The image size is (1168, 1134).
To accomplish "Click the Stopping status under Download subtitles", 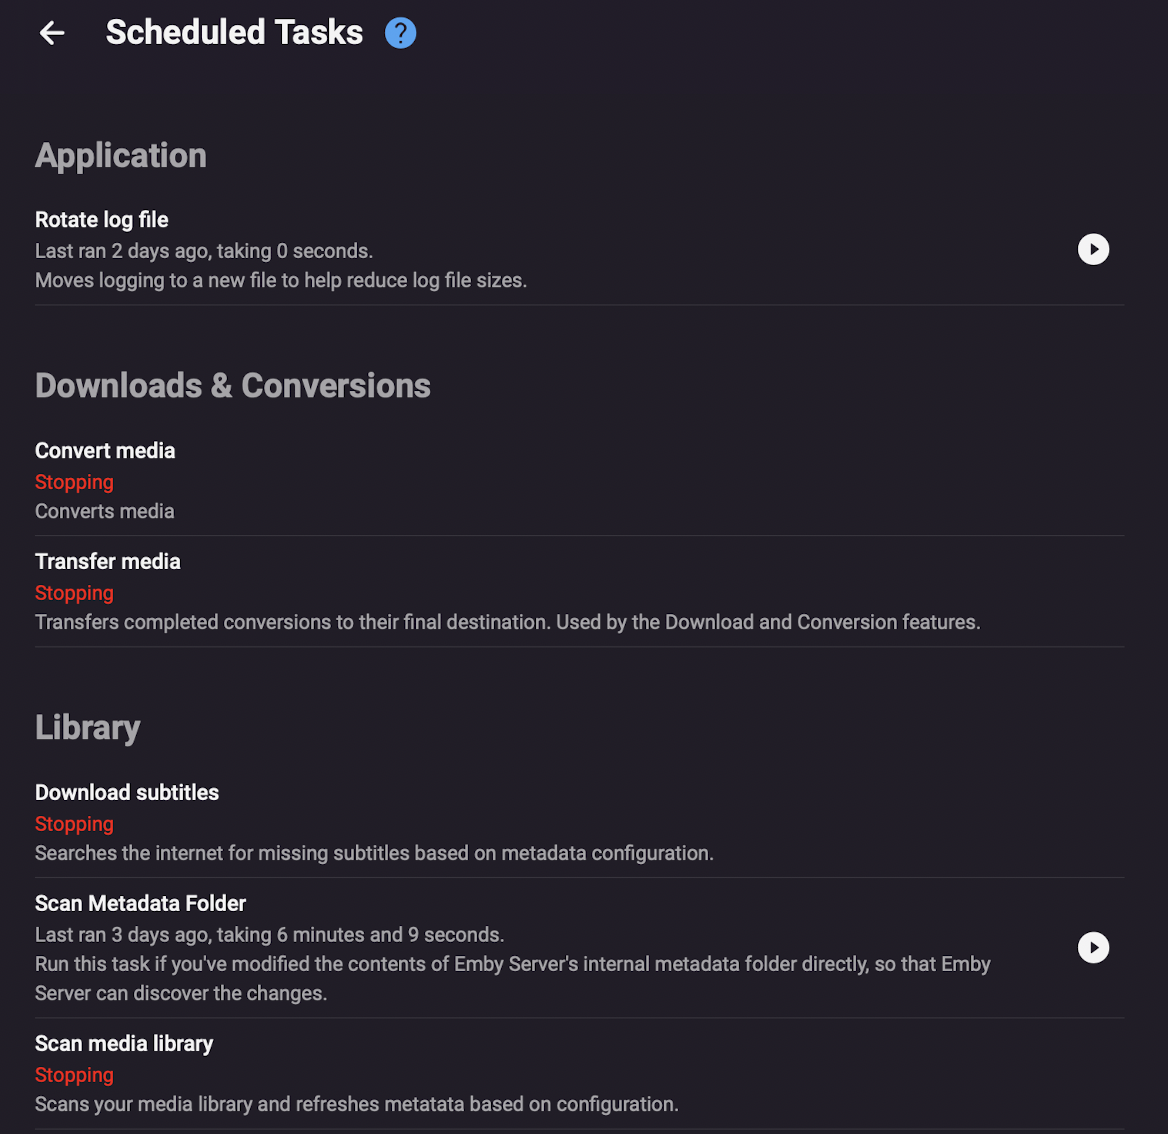I will [x=74, y=823].
